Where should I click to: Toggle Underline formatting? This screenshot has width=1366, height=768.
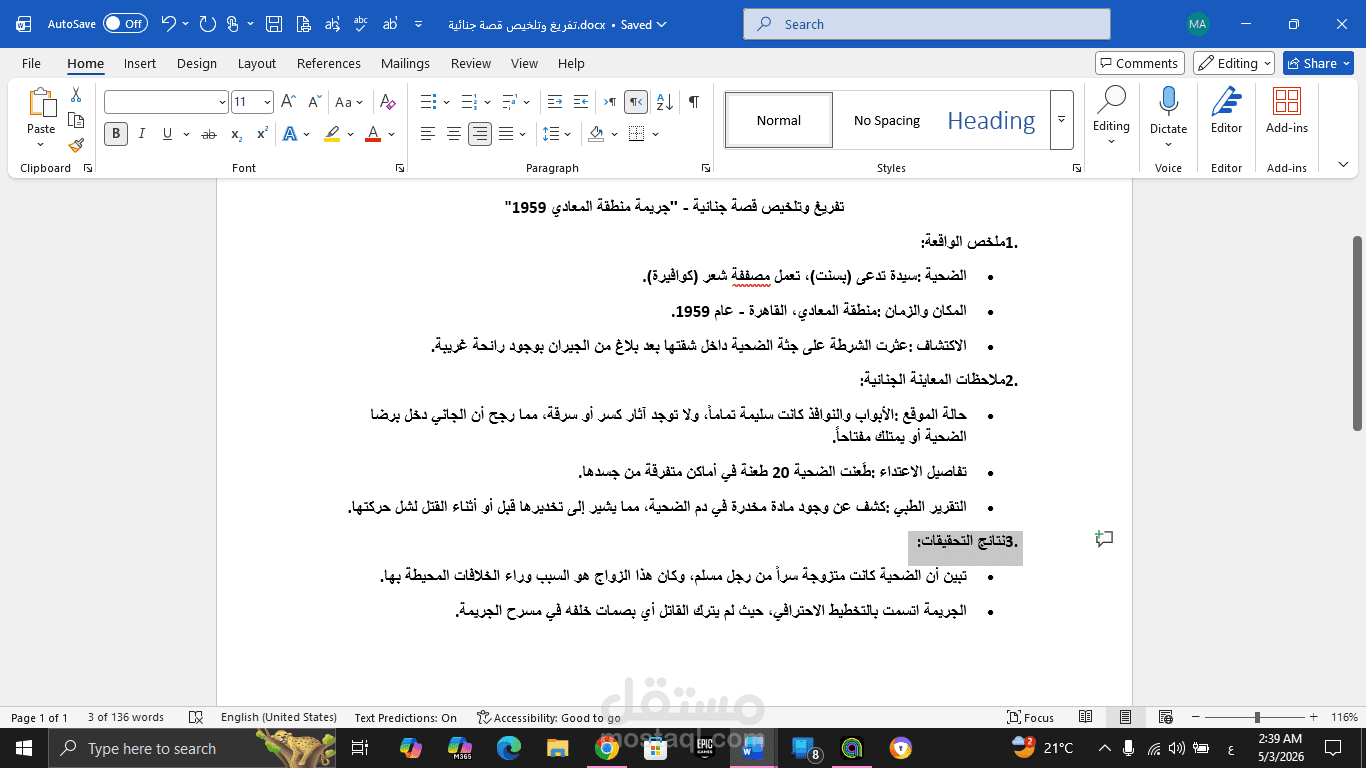167,134
